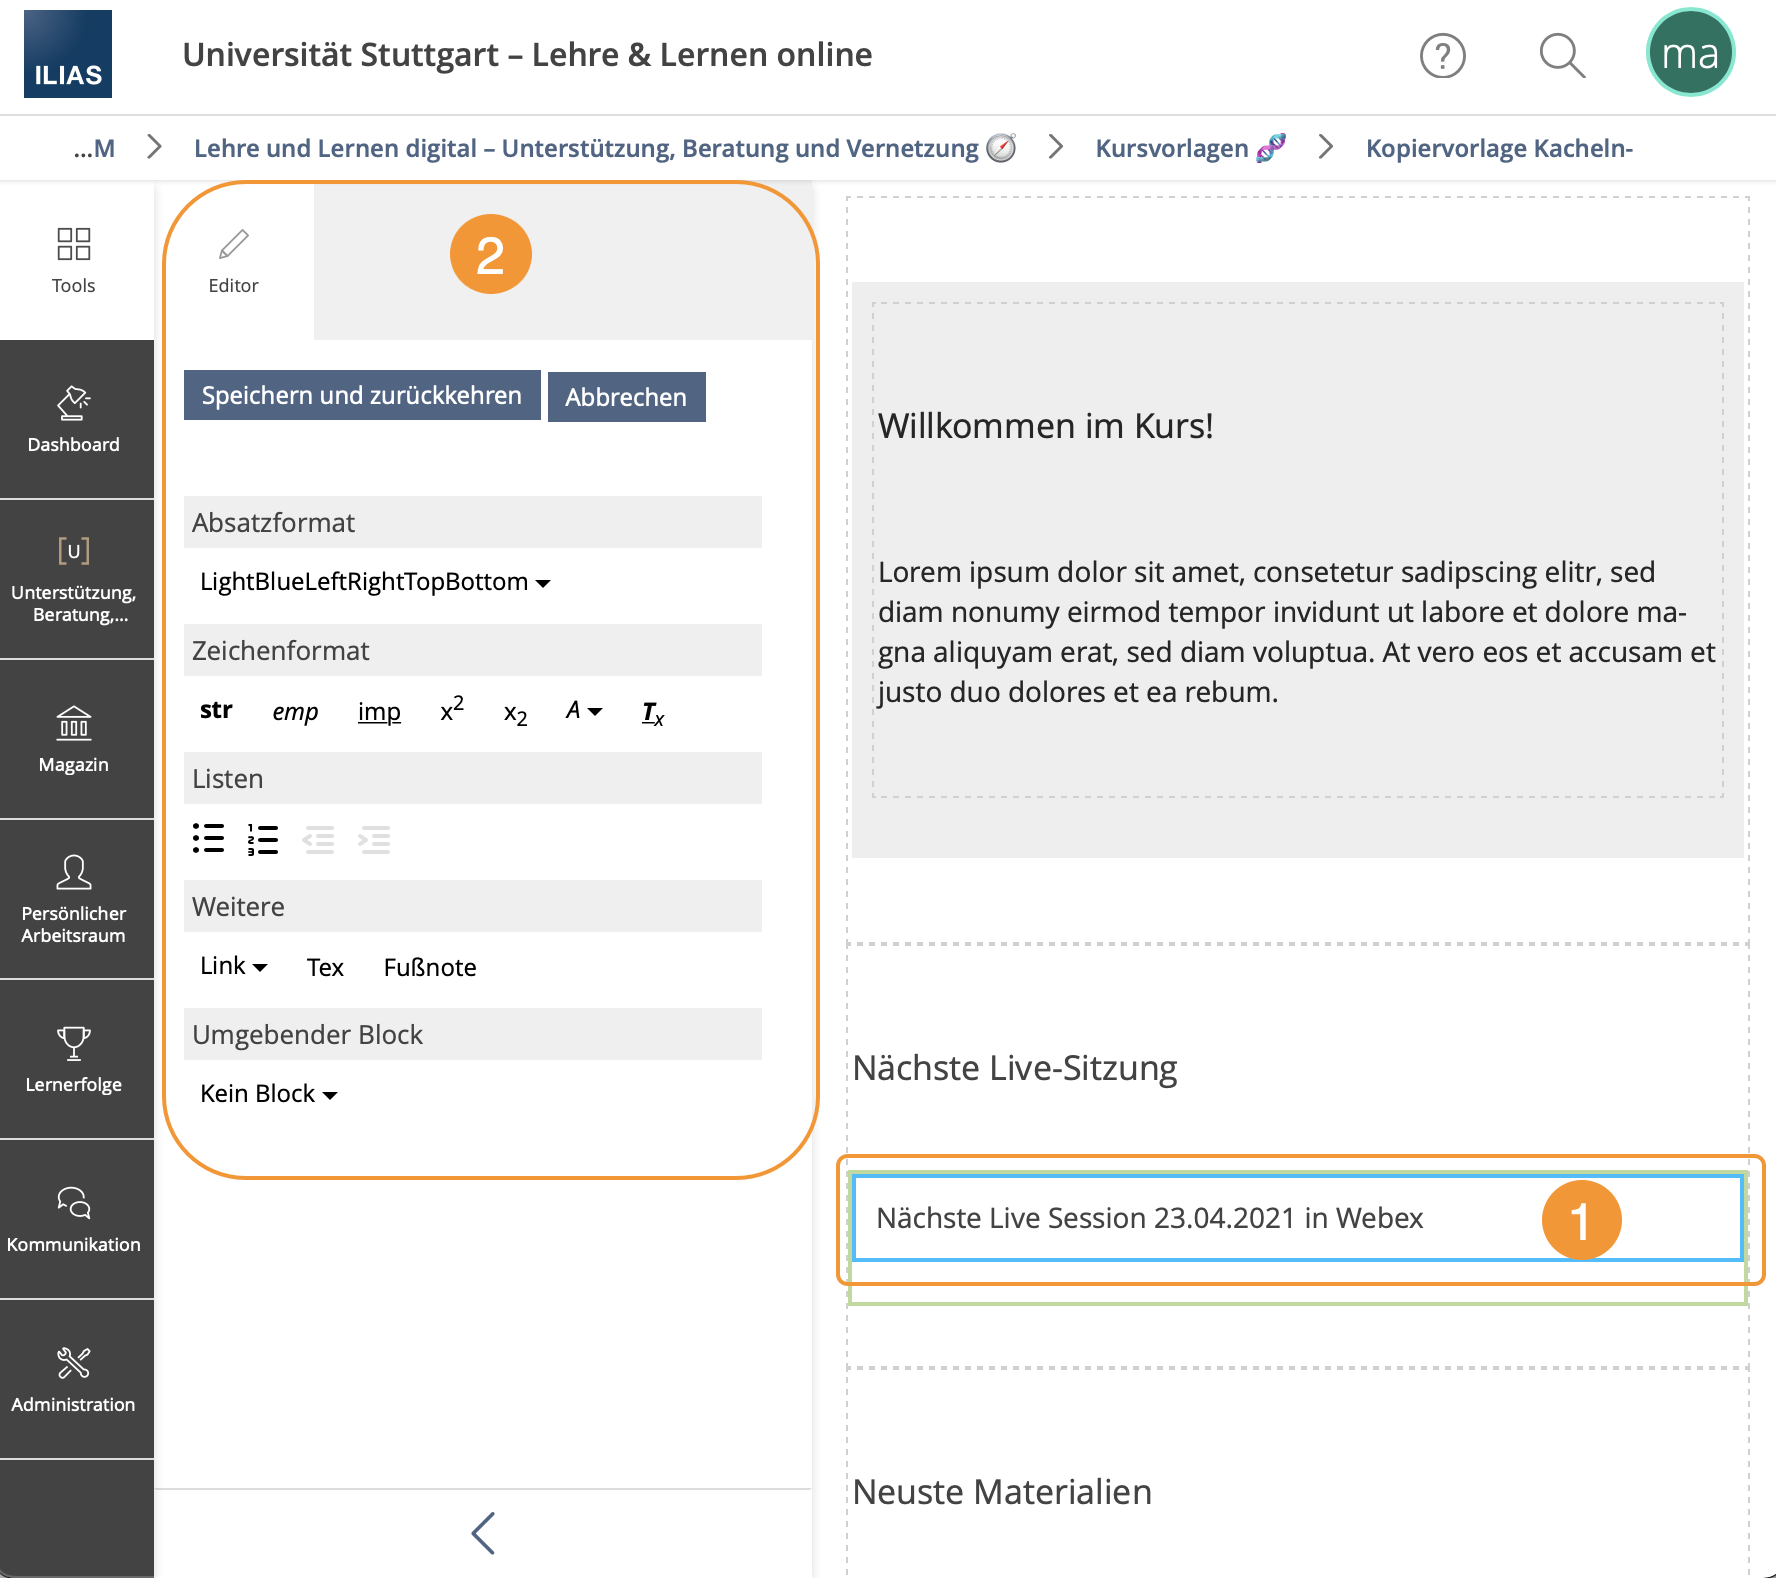1776x1578 pixels.
Task: Open Kopiervorlage Kacheln breadcrumb
Action: pos(1499,148)
